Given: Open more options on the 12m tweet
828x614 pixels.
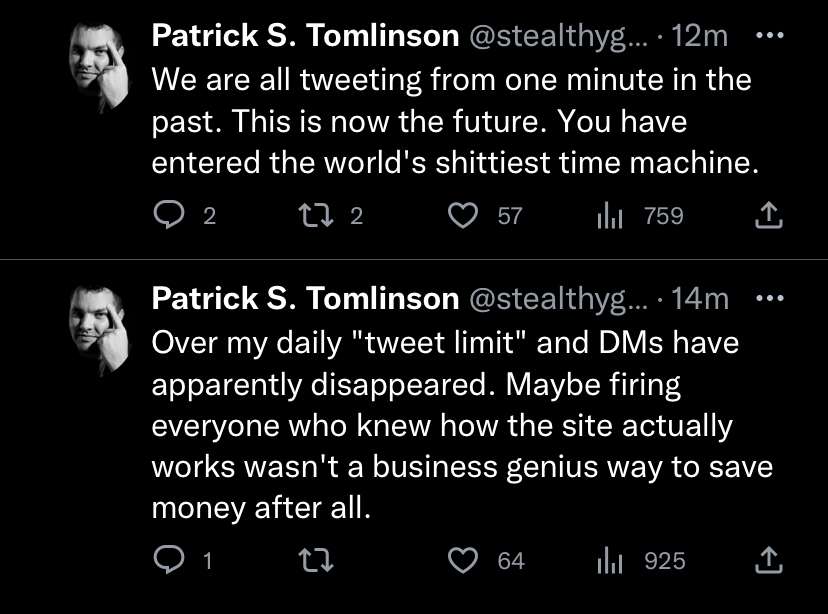Looking at the screenshot, I should click(x=769, y=35).
